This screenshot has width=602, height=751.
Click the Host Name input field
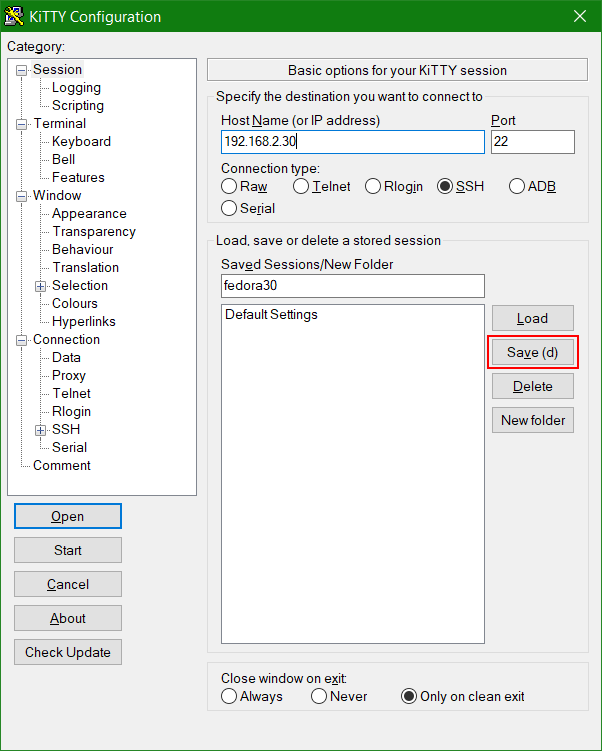pyautogui.click(x=352, y=142)
